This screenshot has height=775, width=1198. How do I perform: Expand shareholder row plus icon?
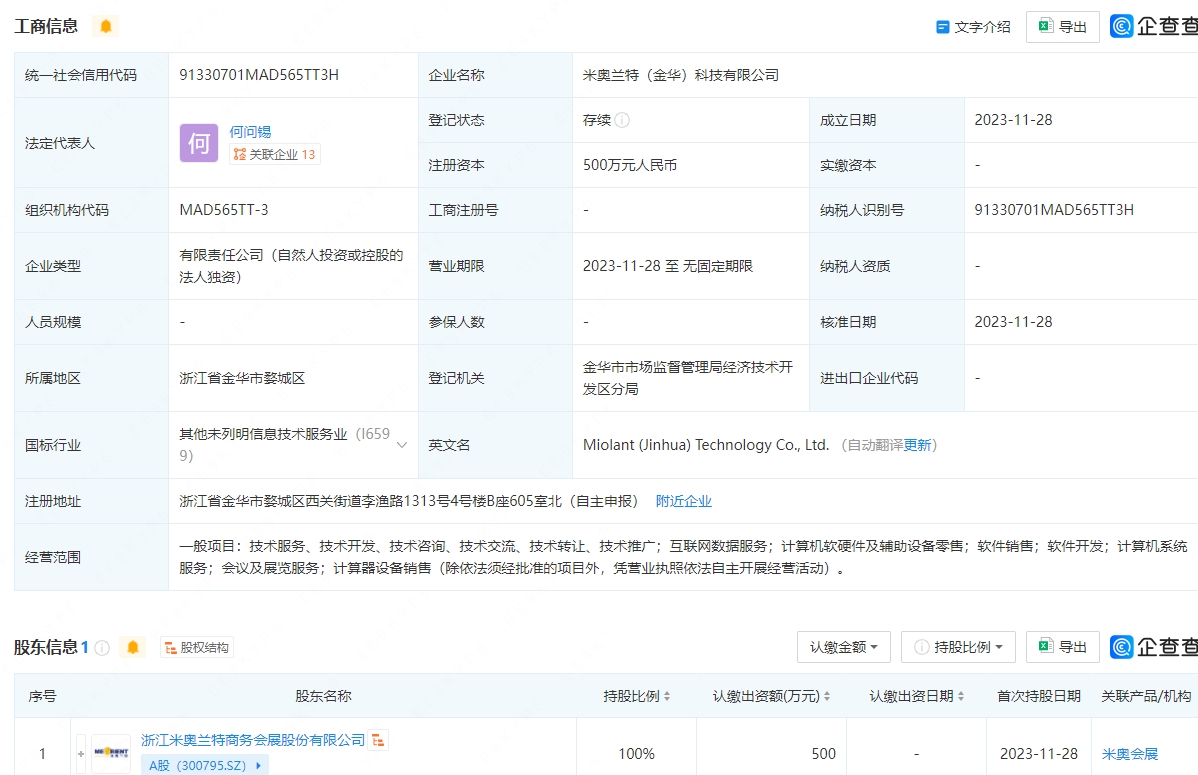[x=81, y=754]
